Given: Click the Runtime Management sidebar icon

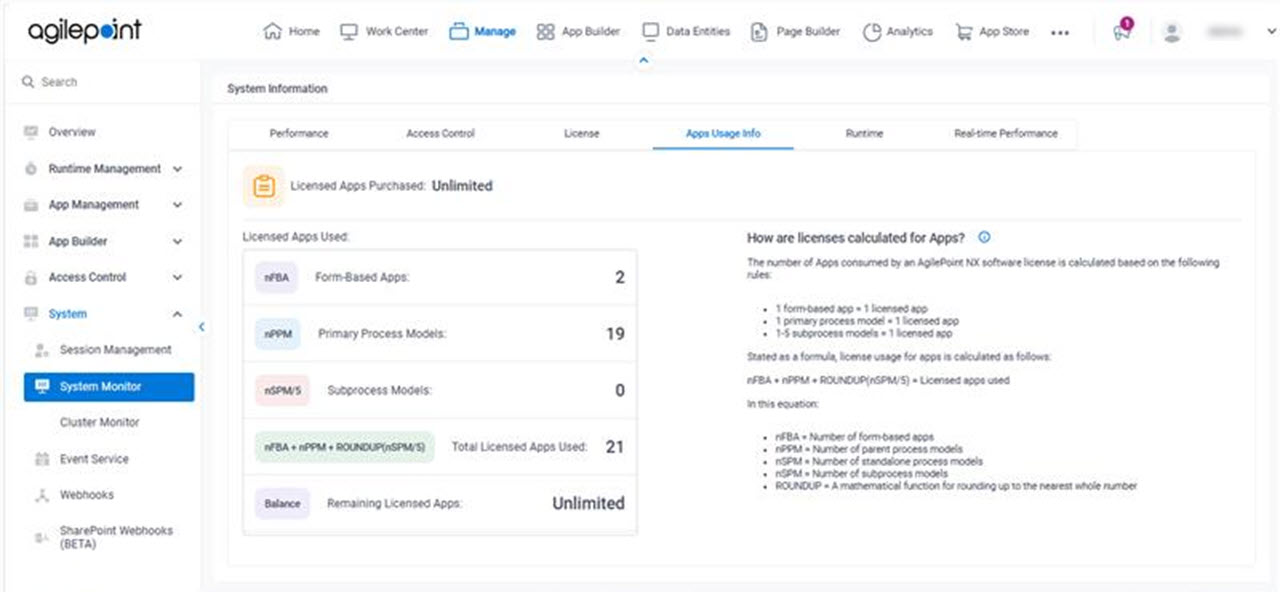Looking at the screenshot, I should point(30,169).
